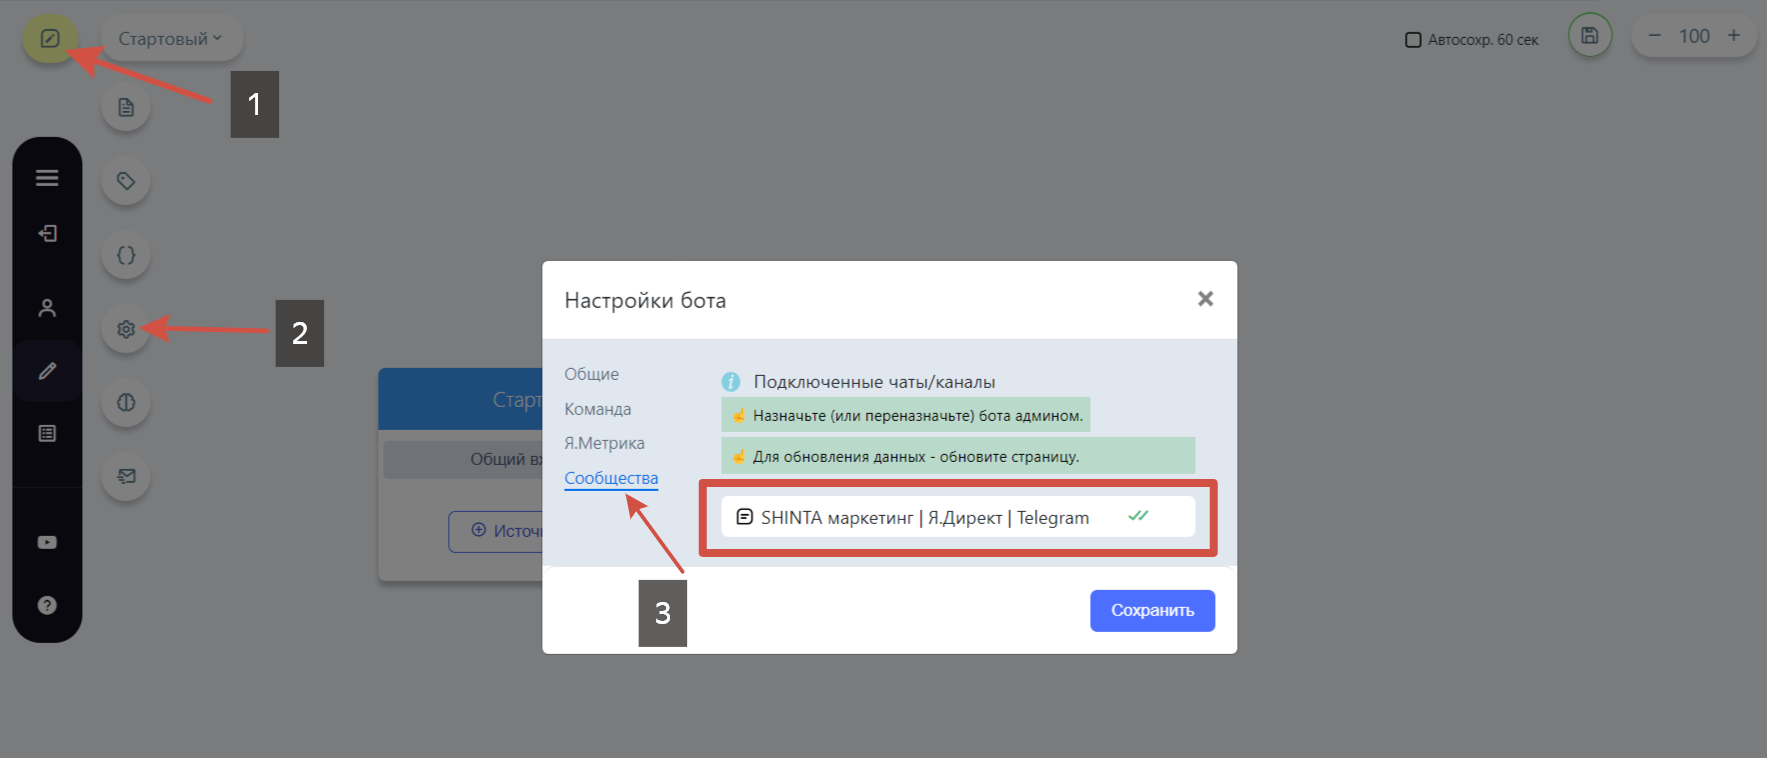Open bot settings via the gear icon

tap(126, 329)
